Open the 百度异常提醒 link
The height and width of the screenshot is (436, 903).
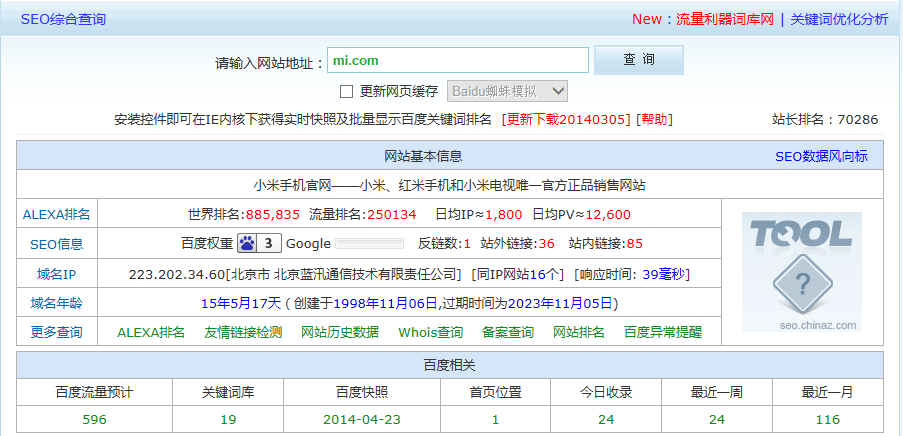click(x=663, y=332)
